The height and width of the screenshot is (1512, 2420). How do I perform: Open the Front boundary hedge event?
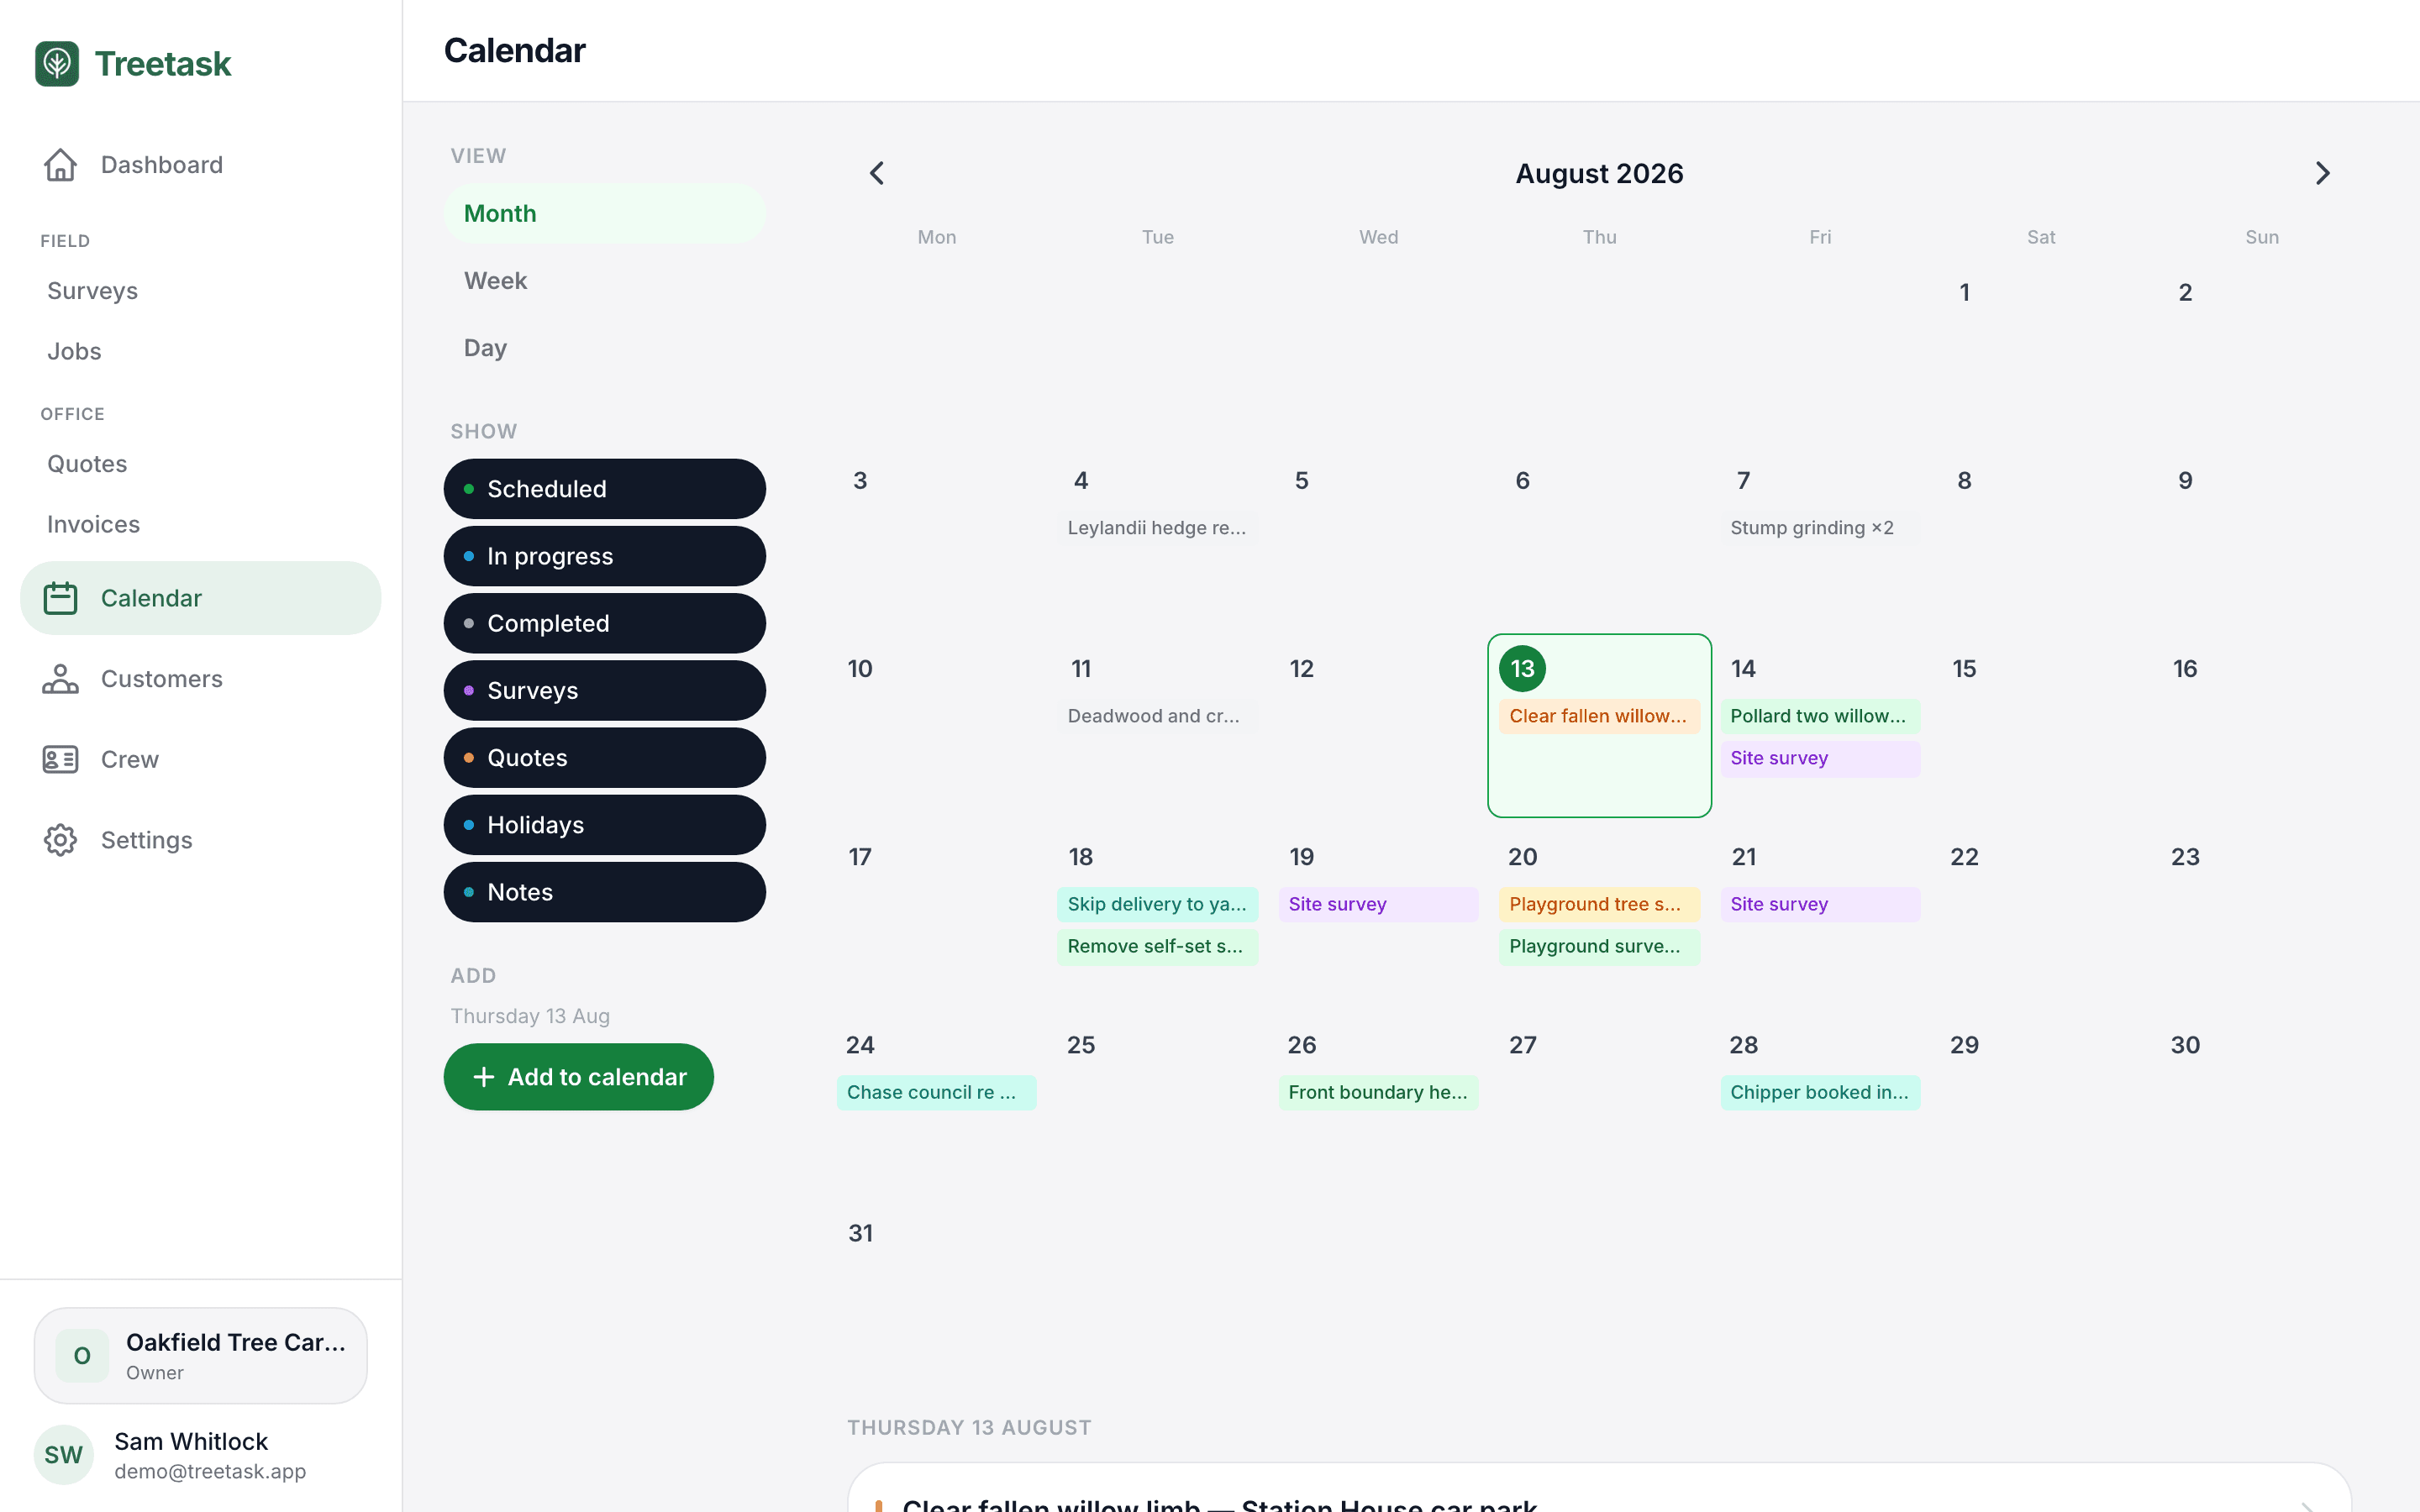pos(1378,1092)
